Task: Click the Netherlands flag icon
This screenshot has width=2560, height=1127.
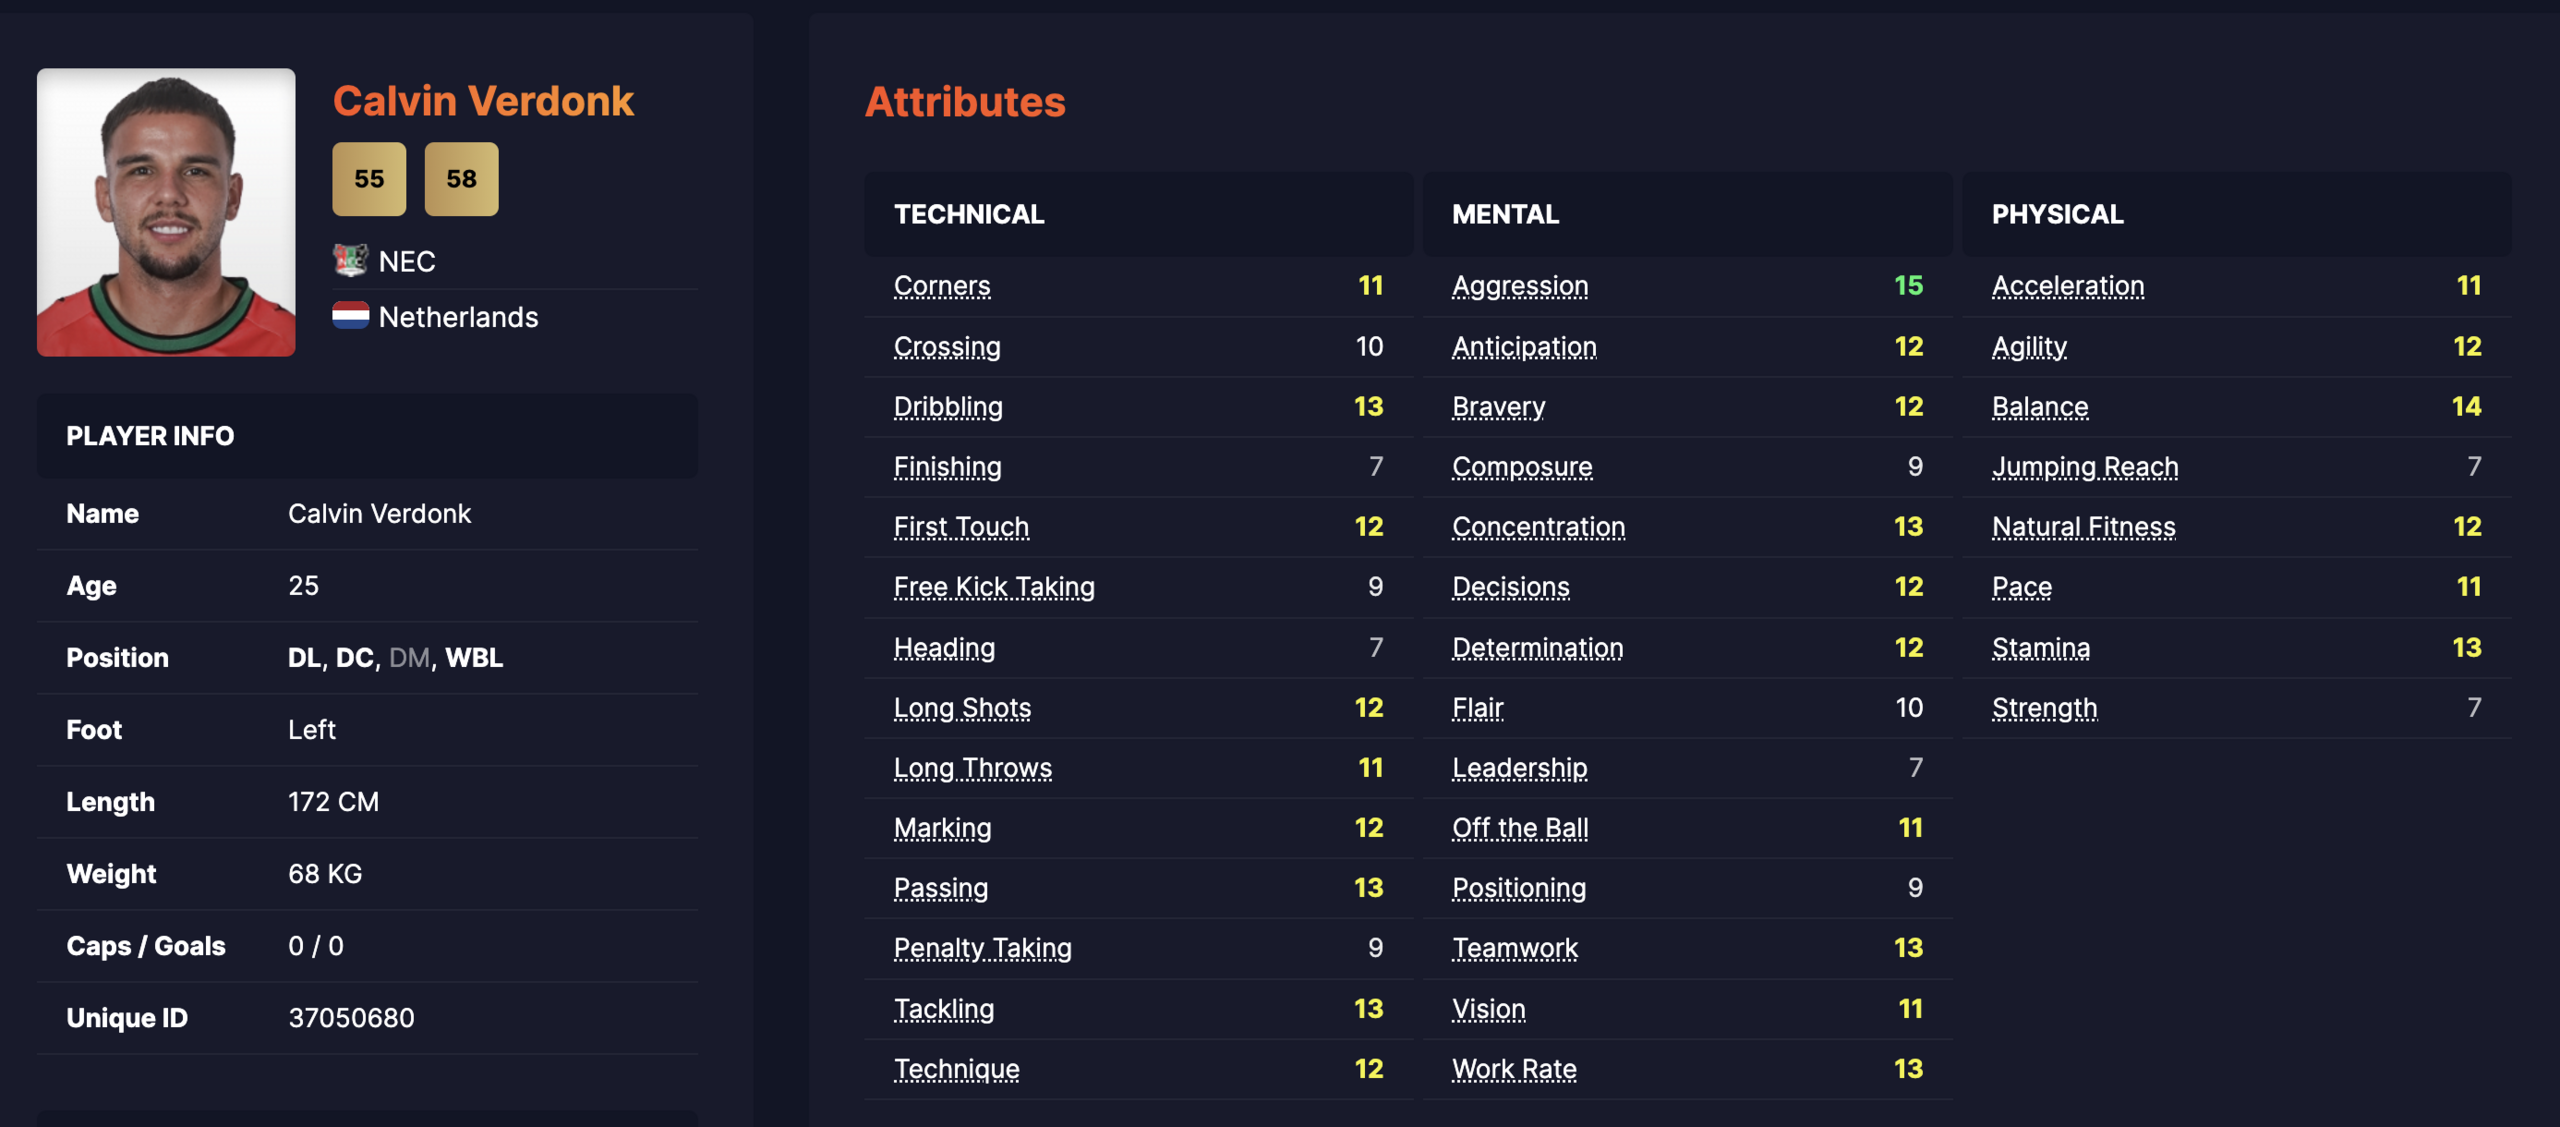Action: click(350, 316)
